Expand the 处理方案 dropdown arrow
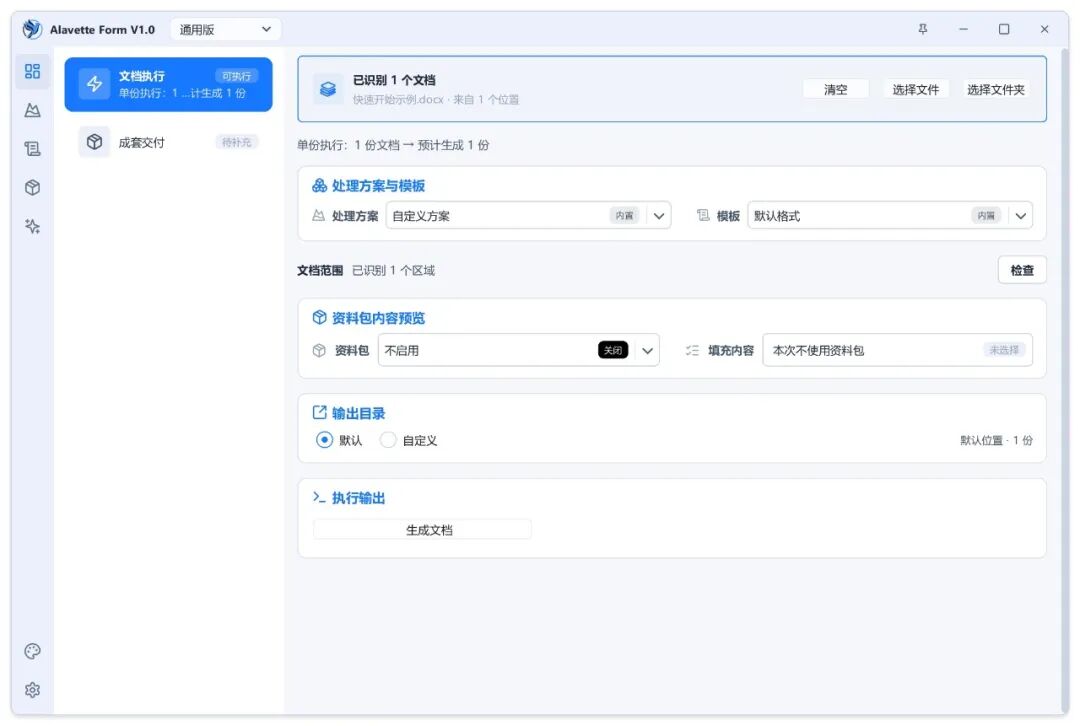Image resolution: width=1080 pixels, height=726 pixels. (658, 216)
